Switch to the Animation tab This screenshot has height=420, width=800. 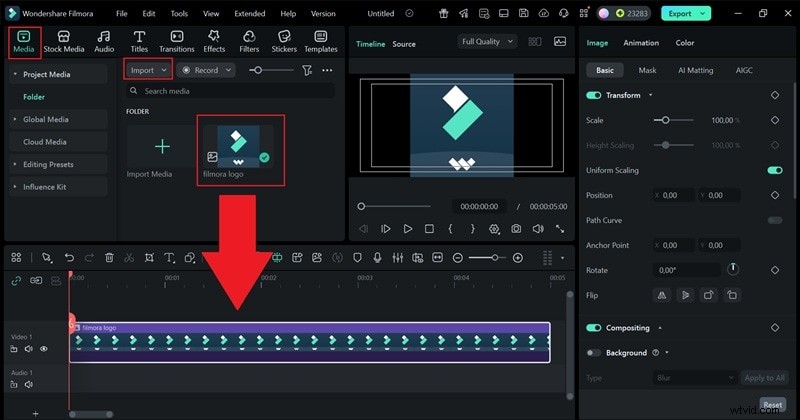641,43
